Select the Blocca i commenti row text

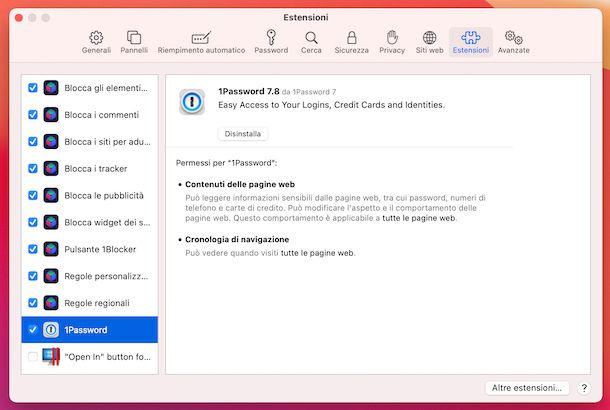coord(102,115)
